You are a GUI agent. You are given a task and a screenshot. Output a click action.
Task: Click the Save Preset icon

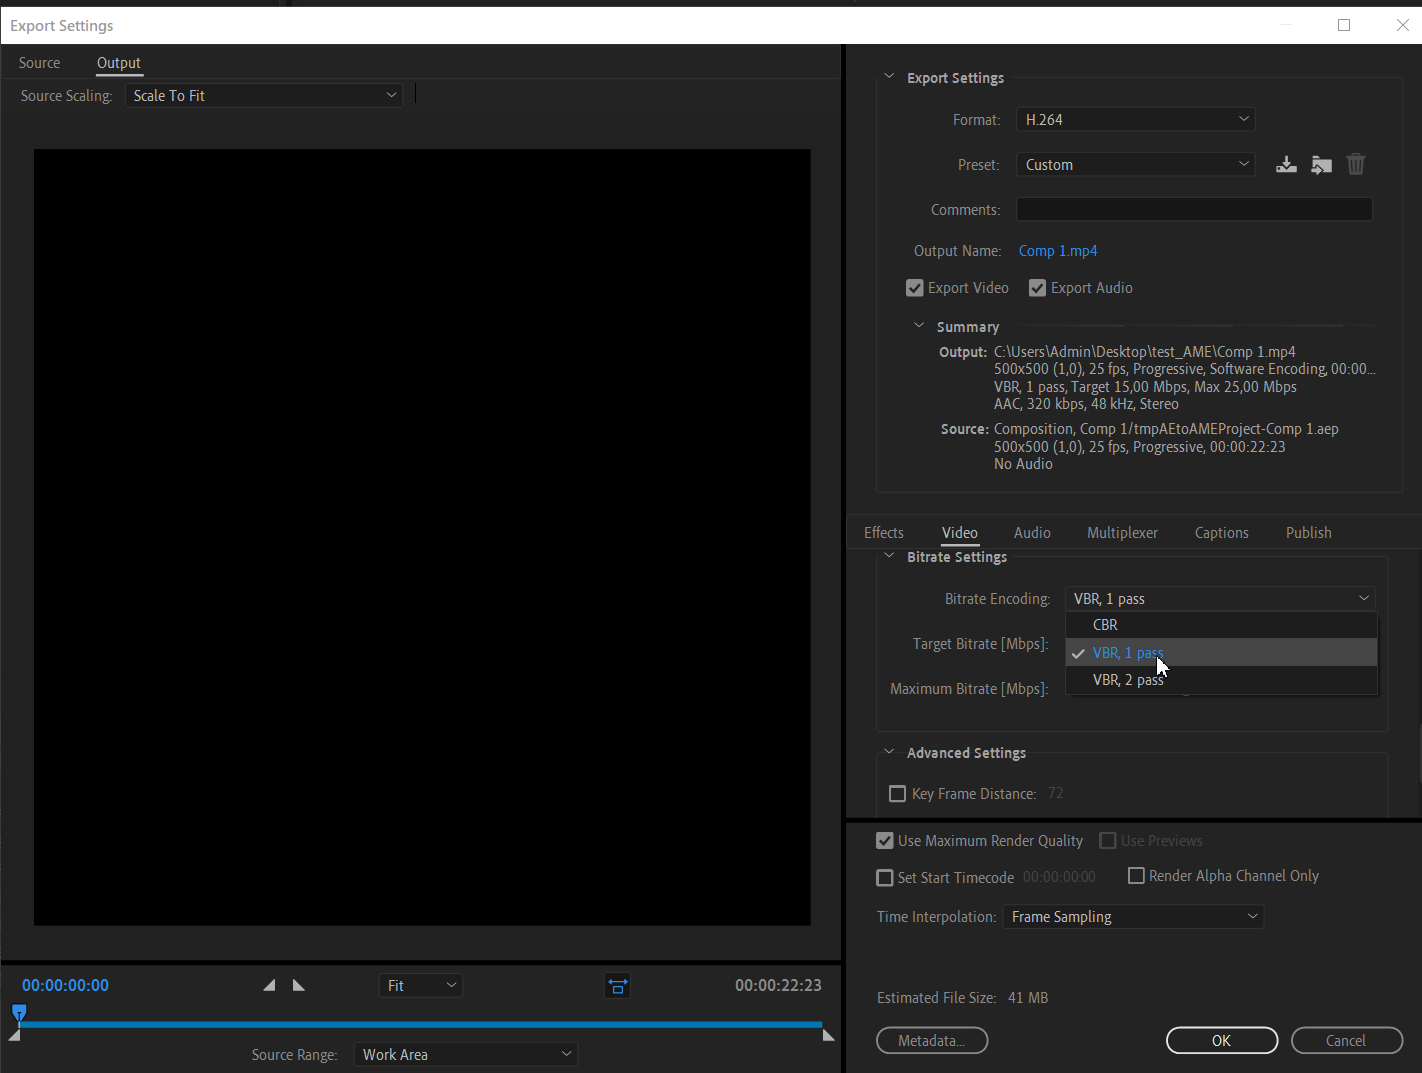[x=1286, y=165]
